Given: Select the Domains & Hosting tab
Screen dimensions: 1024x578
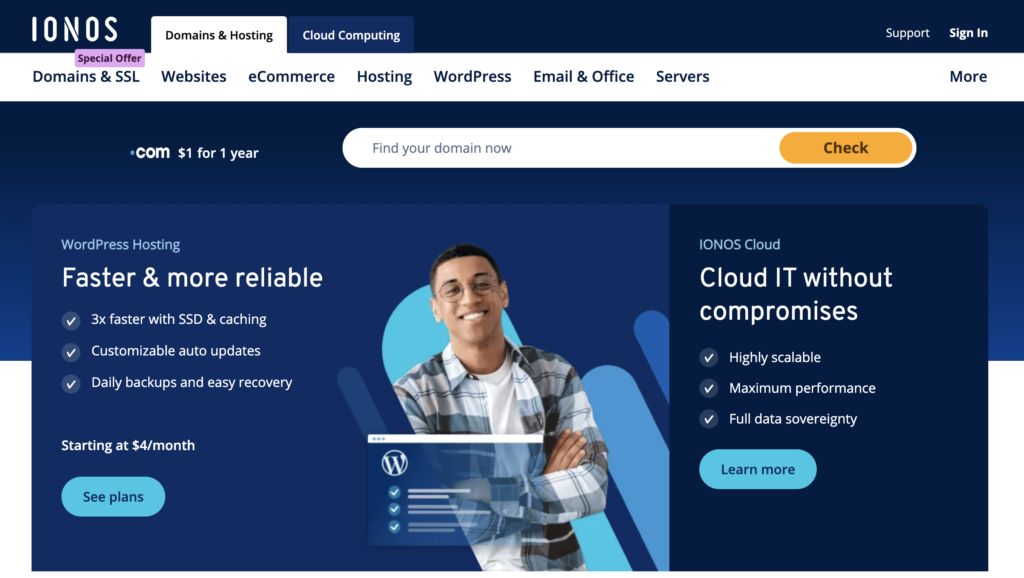Looking at the screenshot, I should click(219, 35).
